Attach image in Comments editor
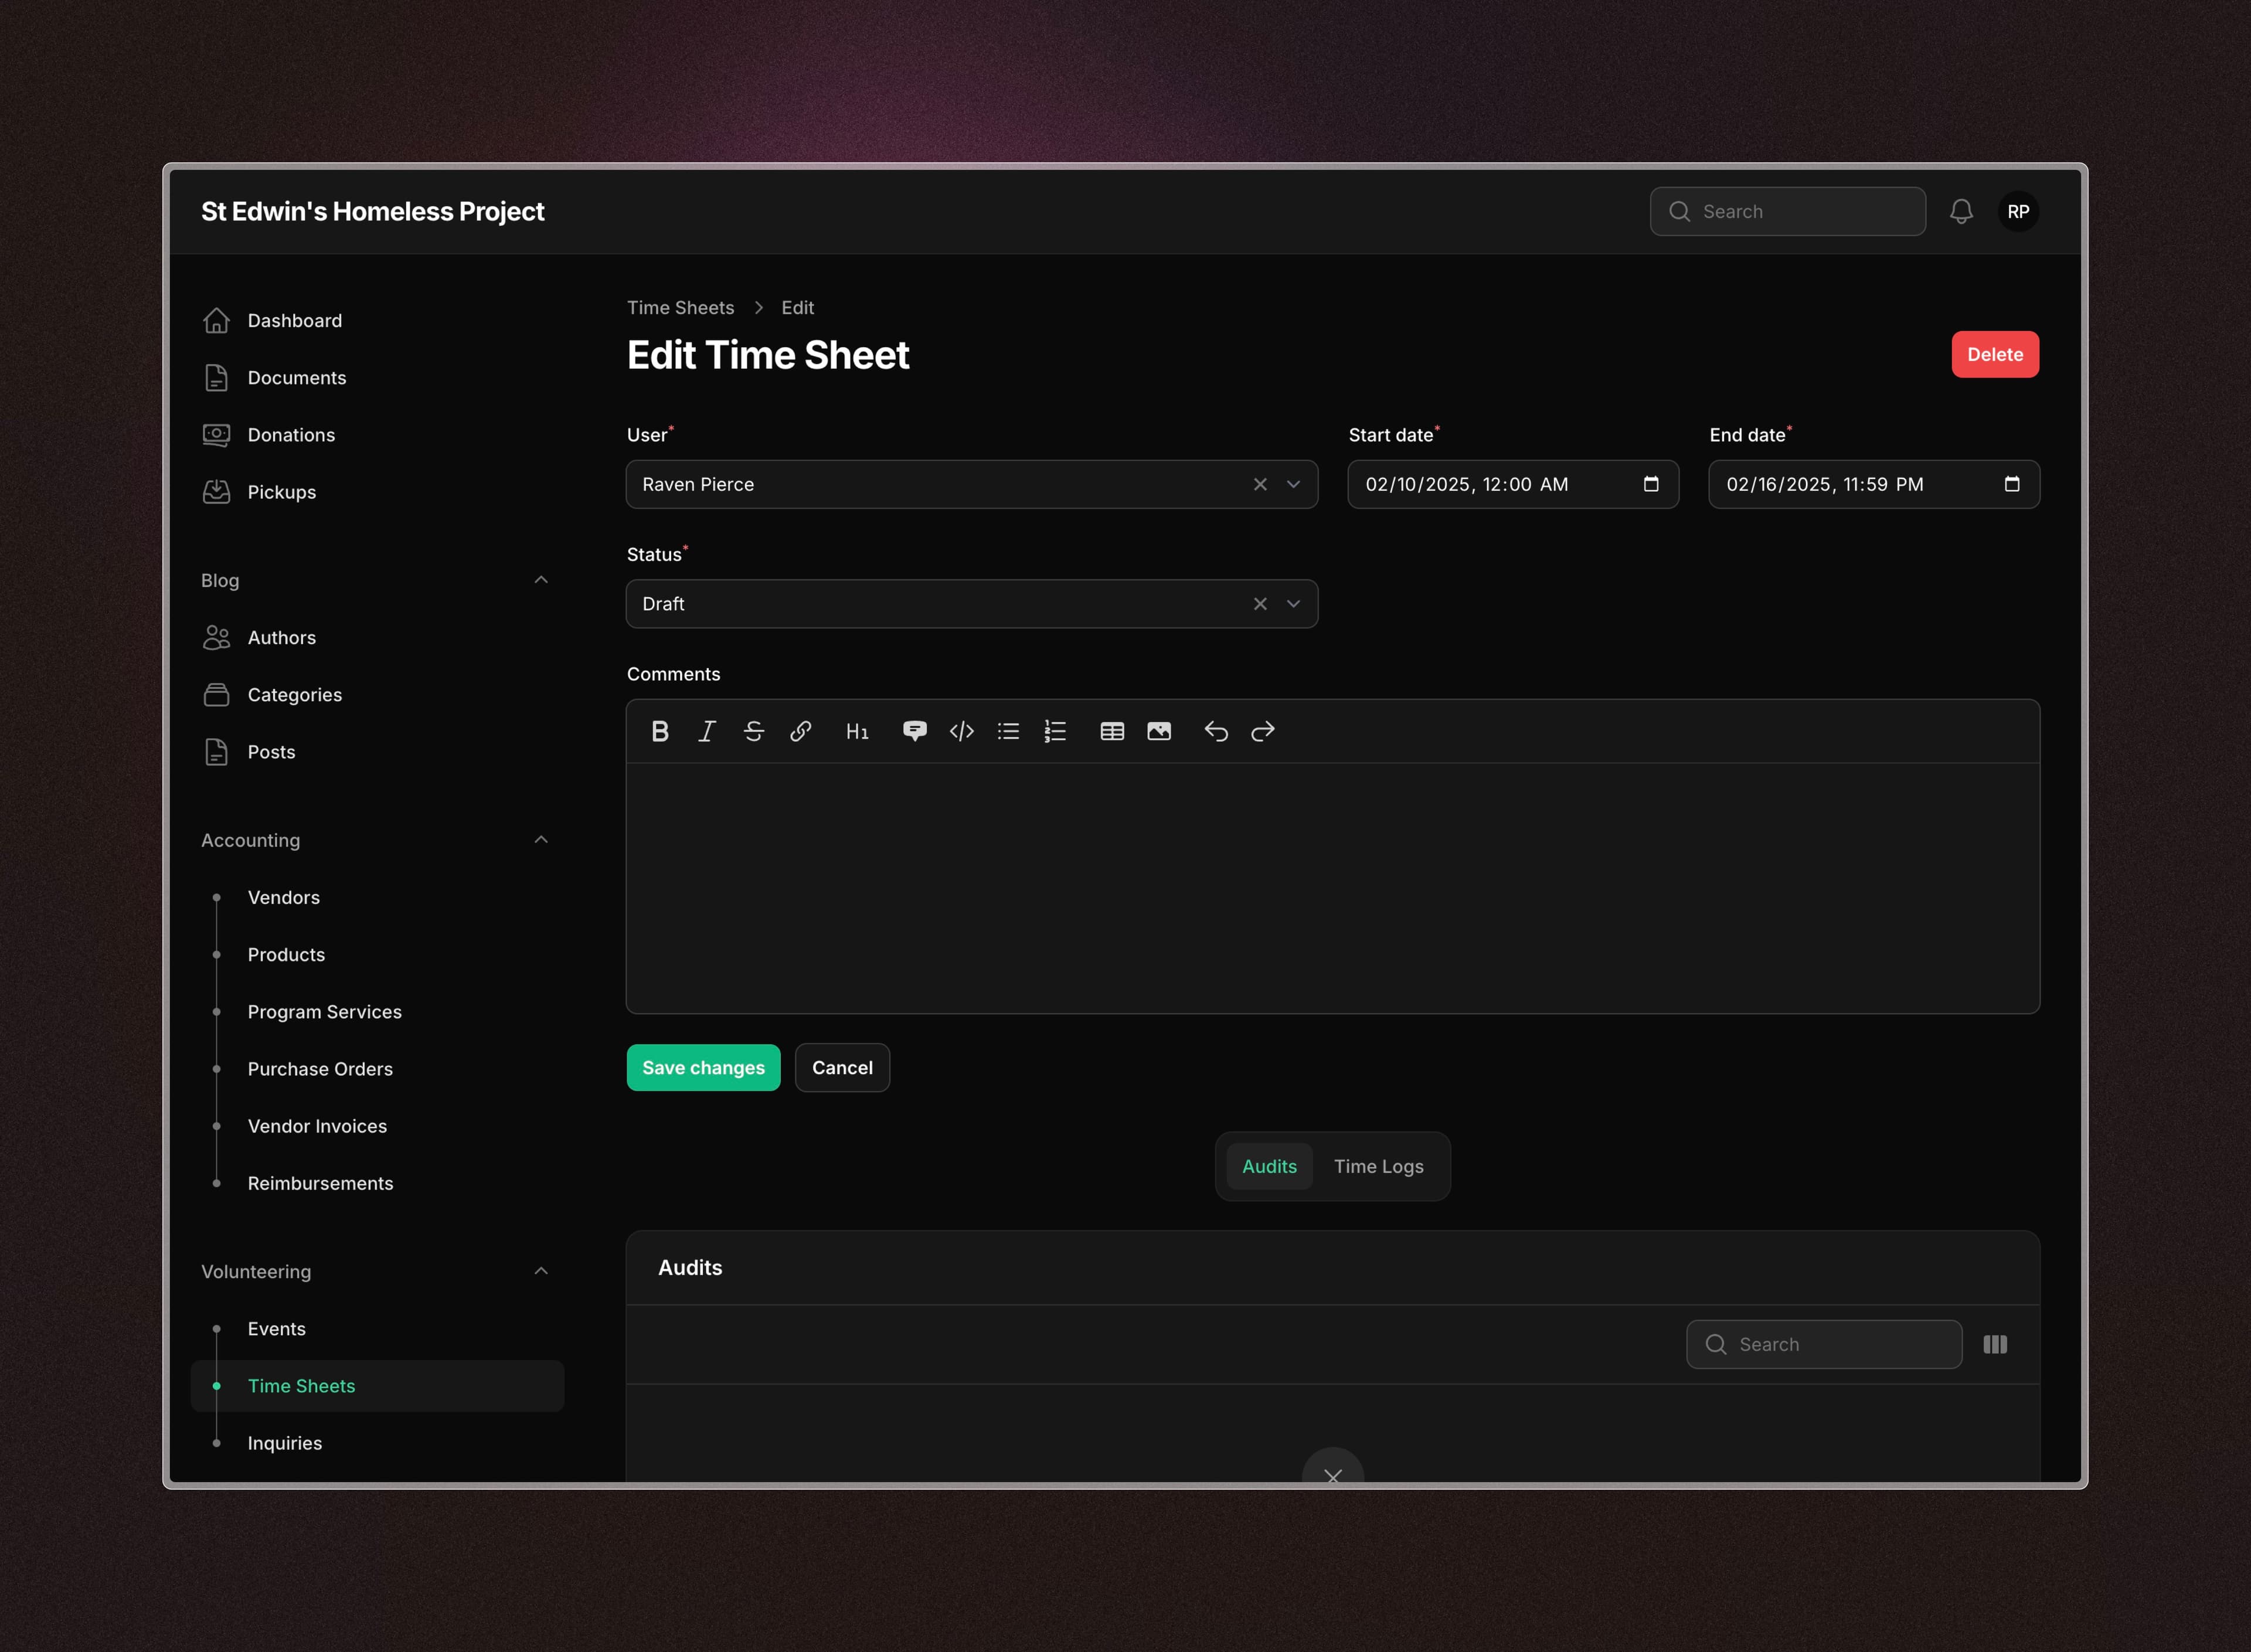This screenshot has height=1652, width=2251. coord(1159,731)
